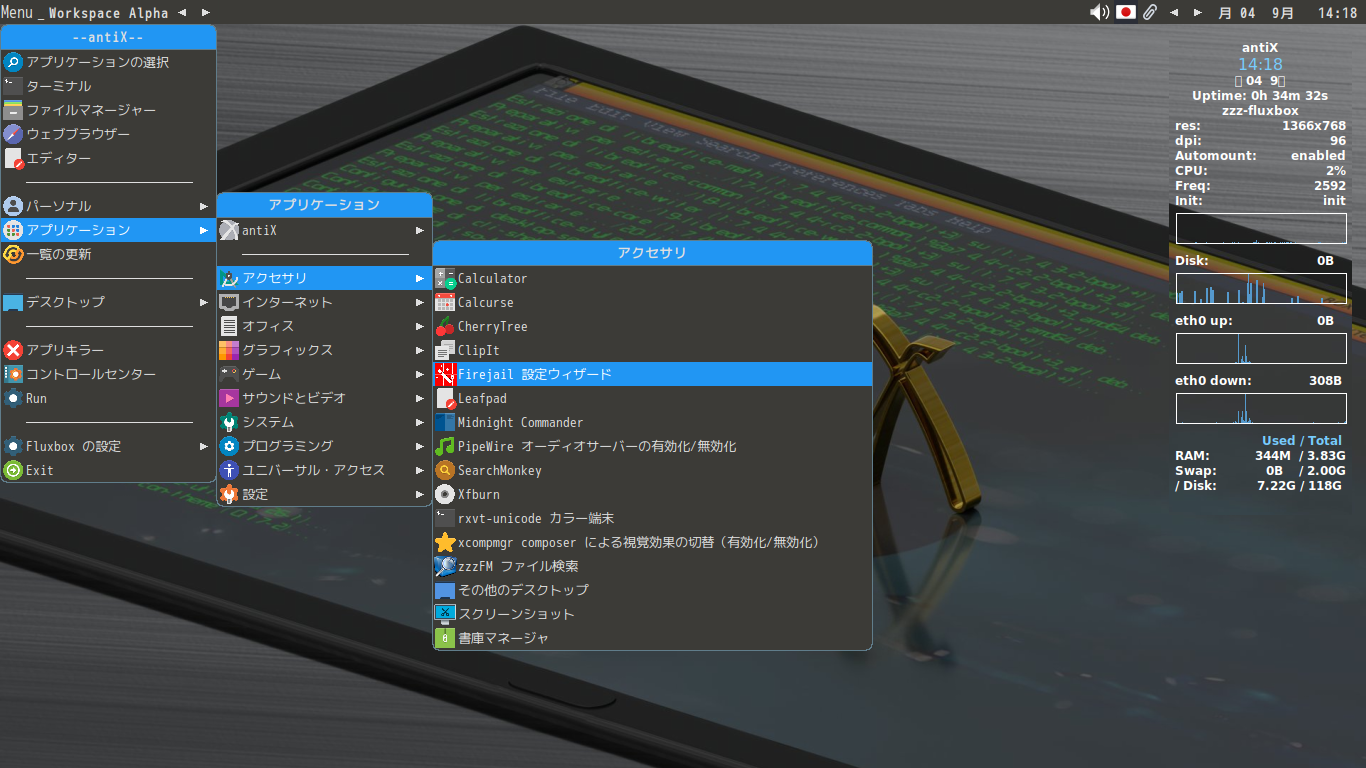This screenshot has width=1366, height=768.
Task: Click the アプリキラー red X icon
Action: [x=13, y=350]
